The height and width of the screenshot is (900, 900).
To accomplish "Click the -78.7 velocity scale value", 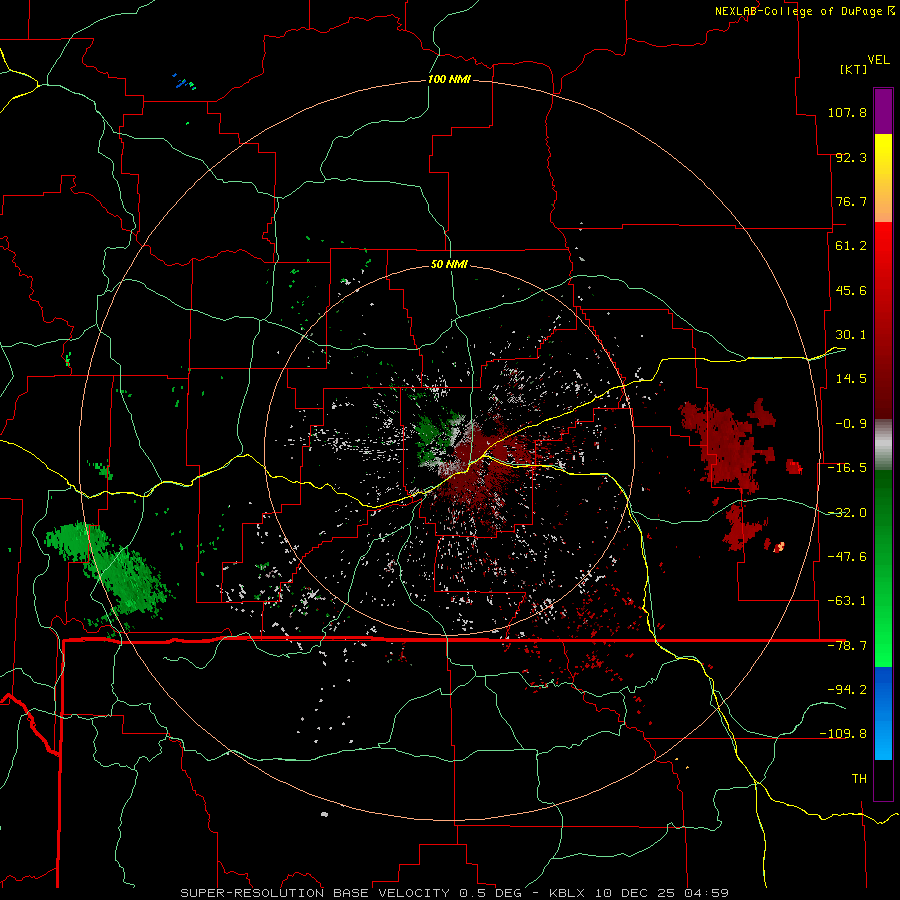I will tap(847, 646).
